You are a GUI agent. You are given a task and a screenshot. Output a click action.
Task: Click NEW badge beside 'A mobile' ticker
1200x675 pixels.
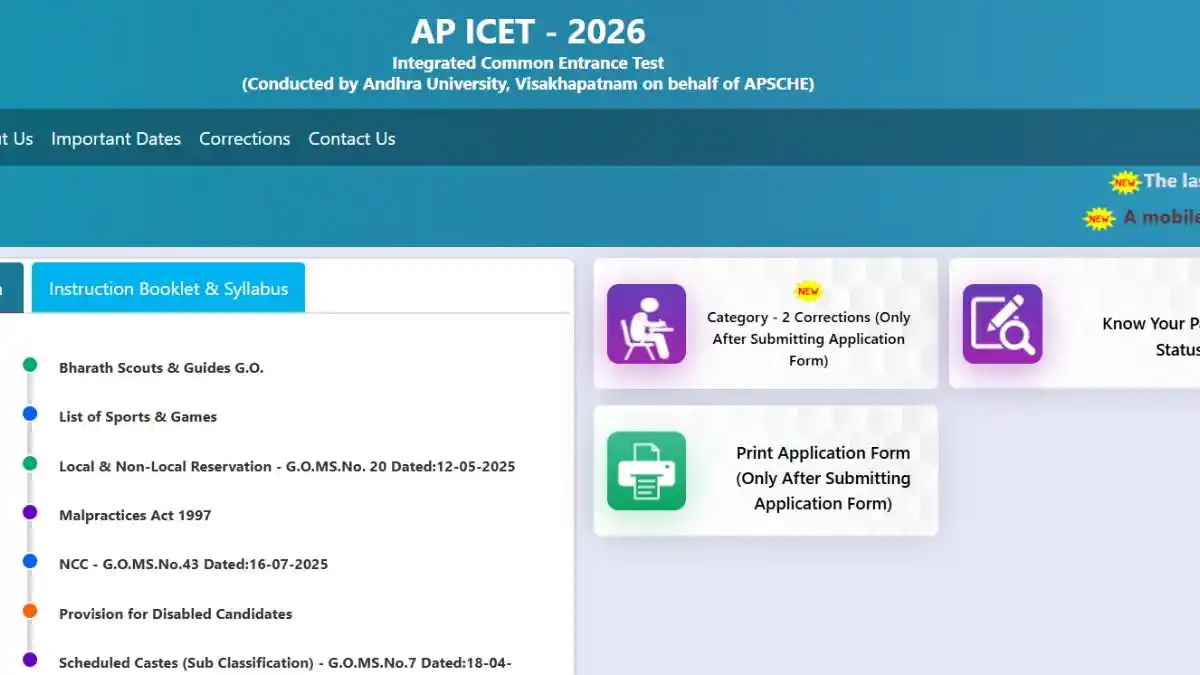[1100, 218]
